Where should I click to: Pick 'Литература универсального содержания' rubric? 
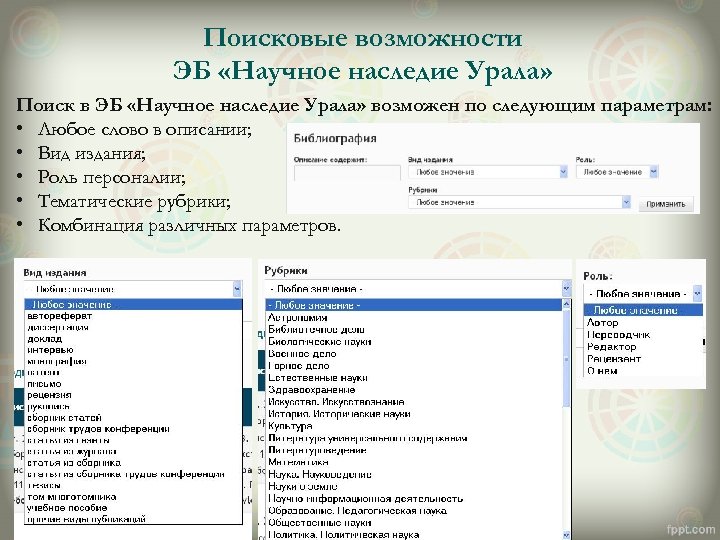pos(414,439)
